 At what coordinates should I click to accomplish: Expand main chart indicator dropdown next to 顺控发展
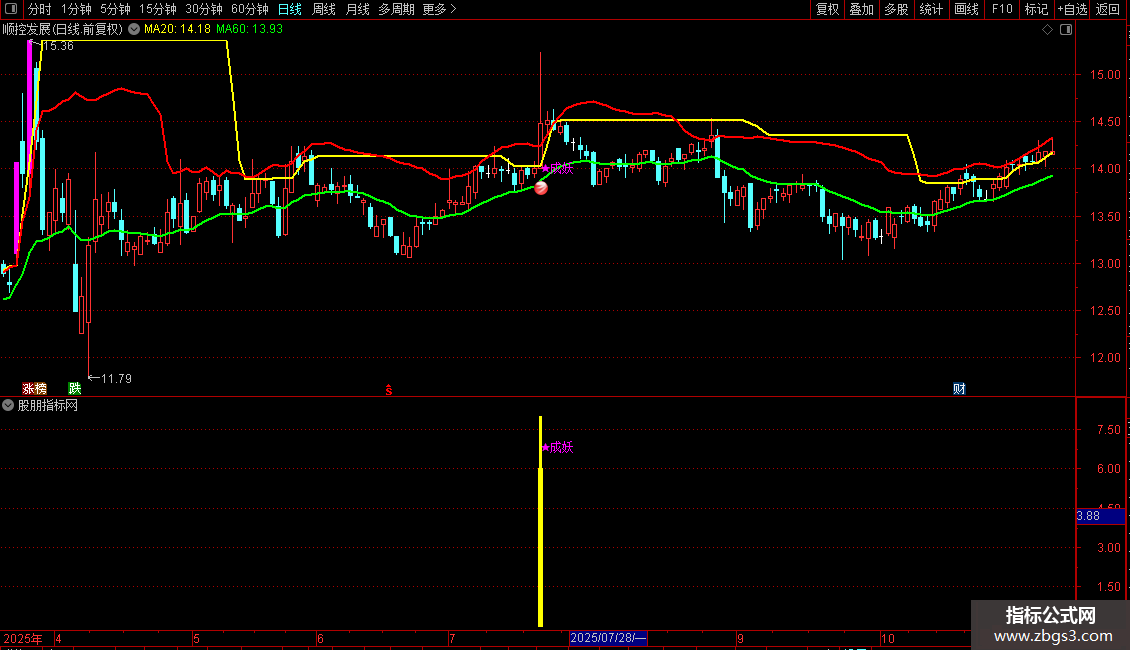pyautogui.click(x=134, y=29)
